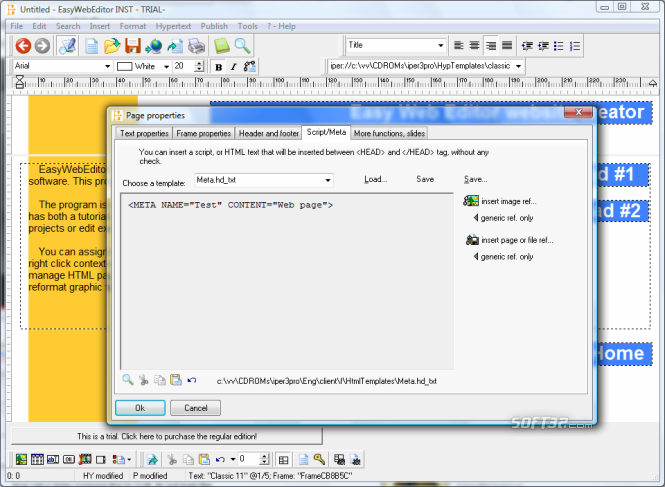Open the Title style dropdown
Viewport: 665px width, 487px height.
tap(441, 45)
